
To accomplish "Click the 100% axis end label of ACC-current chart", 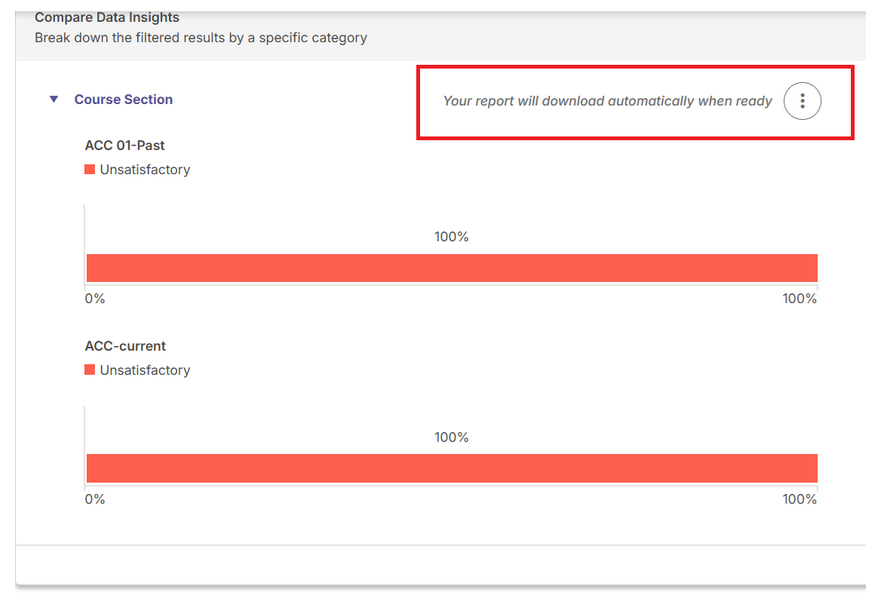I will (x=799, y=499).
